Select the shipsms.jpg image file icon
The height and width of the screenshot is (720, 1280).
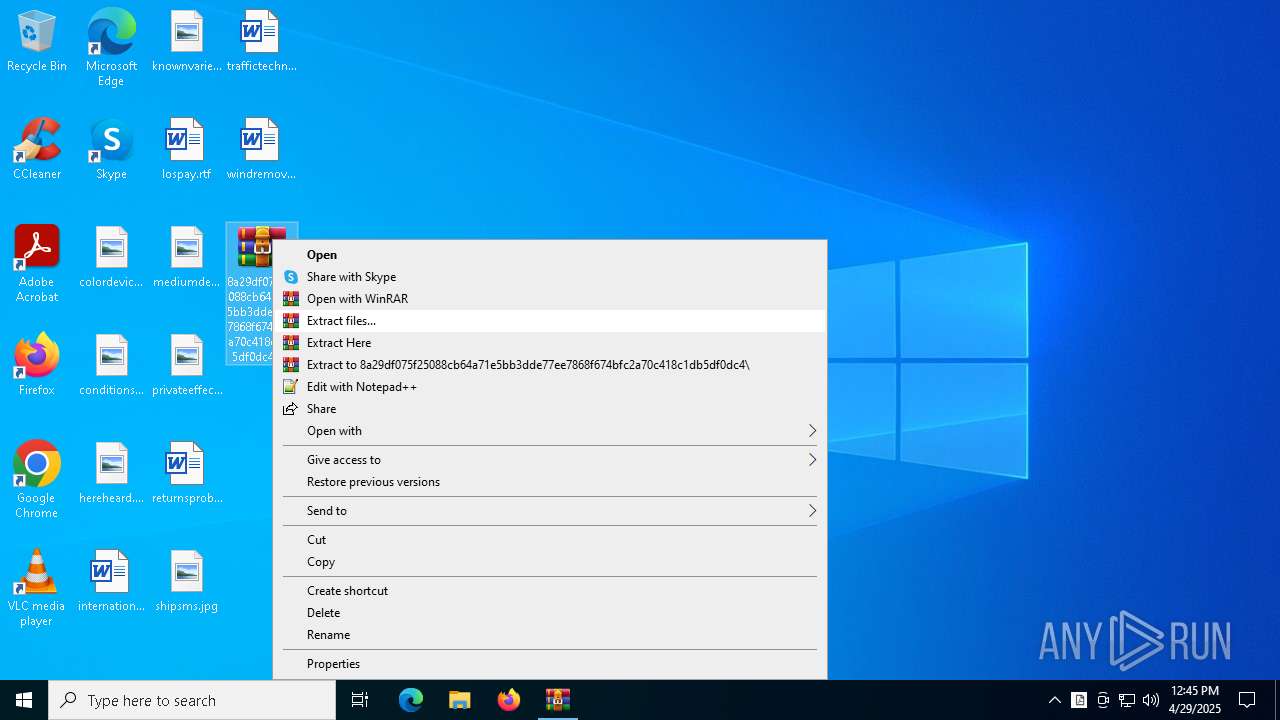coord(186,582)
